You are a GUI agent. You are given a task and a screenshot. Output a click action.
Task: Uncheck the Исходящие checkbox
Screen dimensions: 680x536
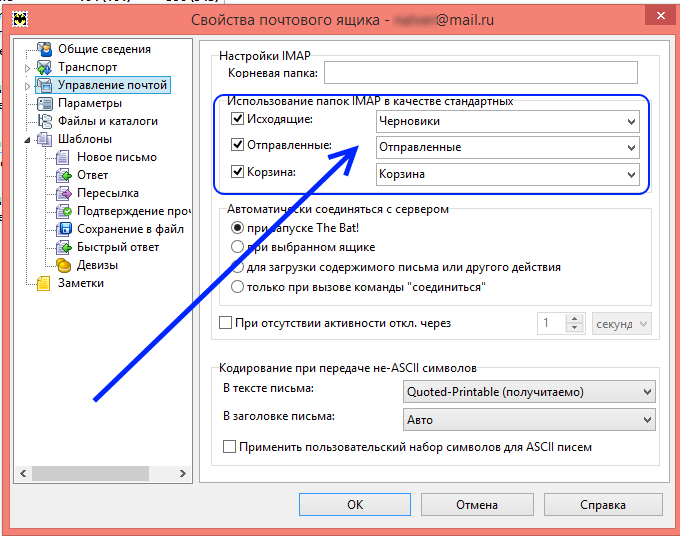coord(238,119)
